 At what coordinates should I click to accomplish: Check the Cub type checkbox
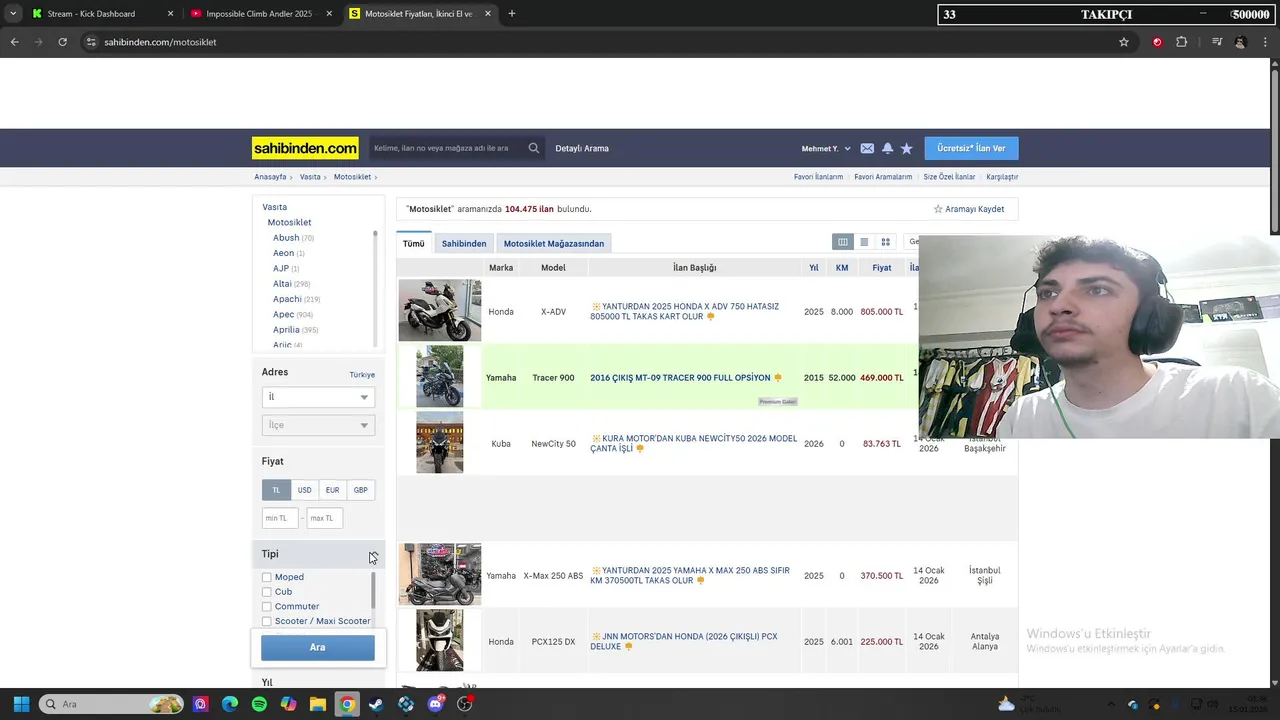coord(266,592)
